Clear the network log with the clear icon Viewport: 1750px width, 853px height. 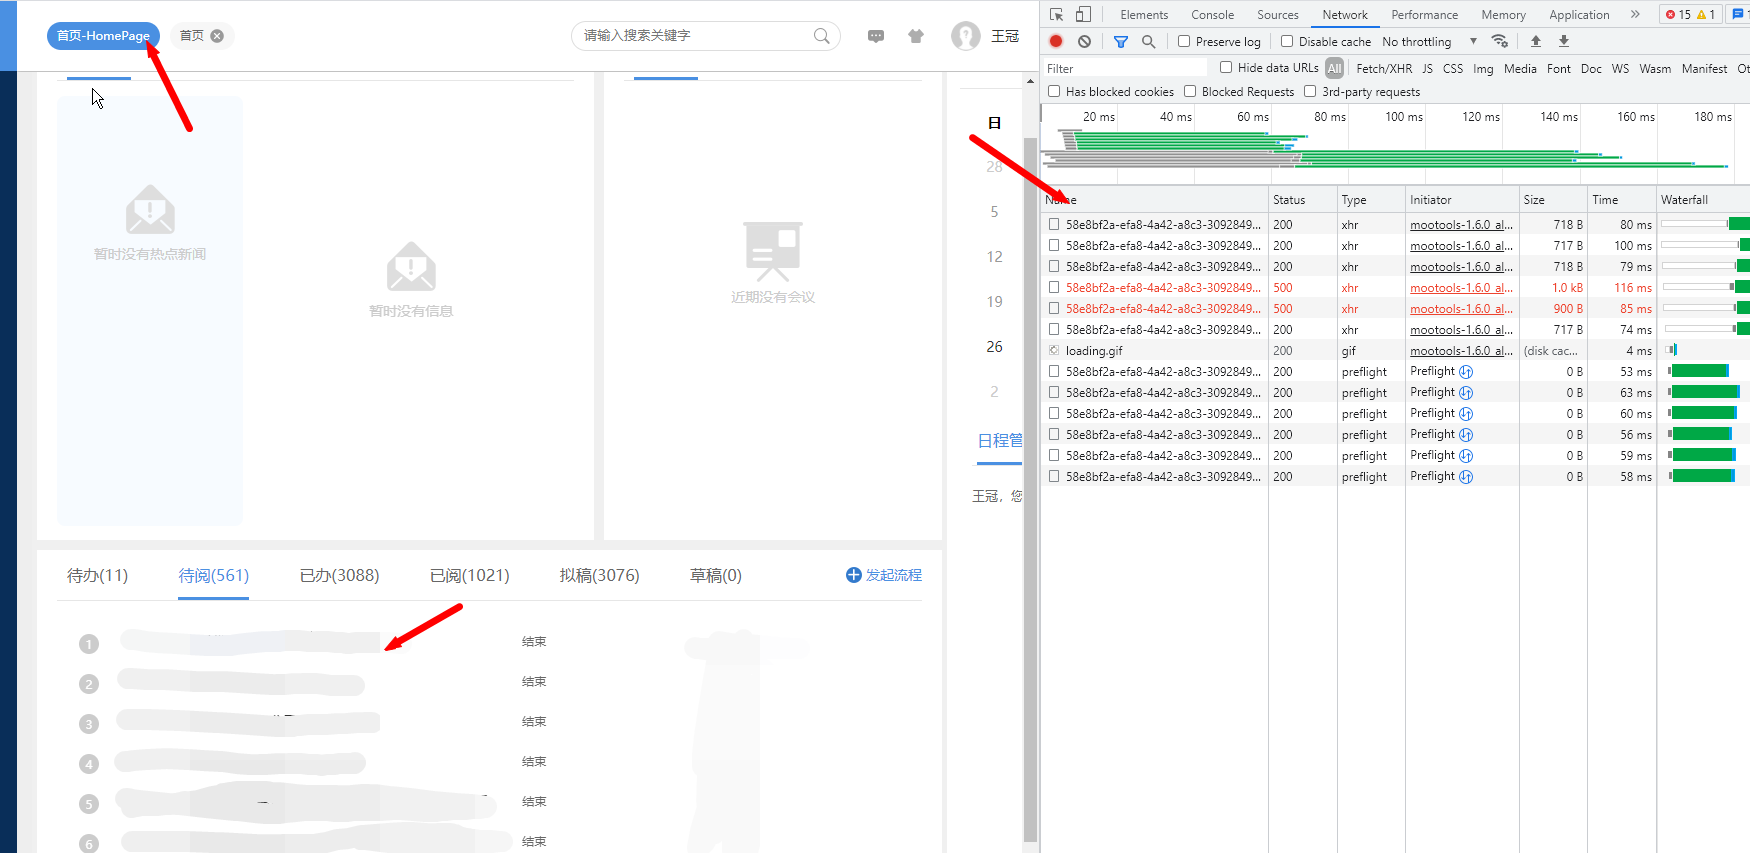pos(1084,41)
